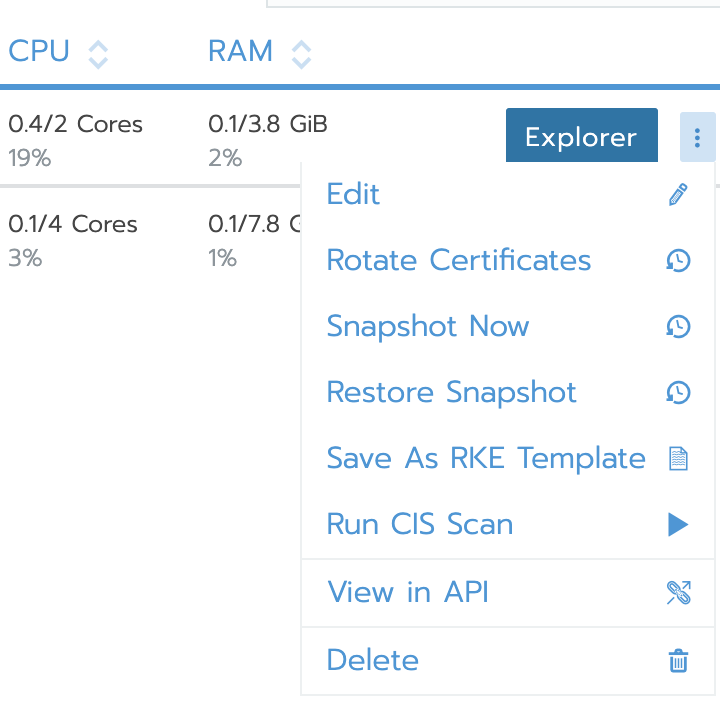720x712 pixels.
Task: Click the '0.1/3.8 GiB' RAM value
Action: [268, 124]
